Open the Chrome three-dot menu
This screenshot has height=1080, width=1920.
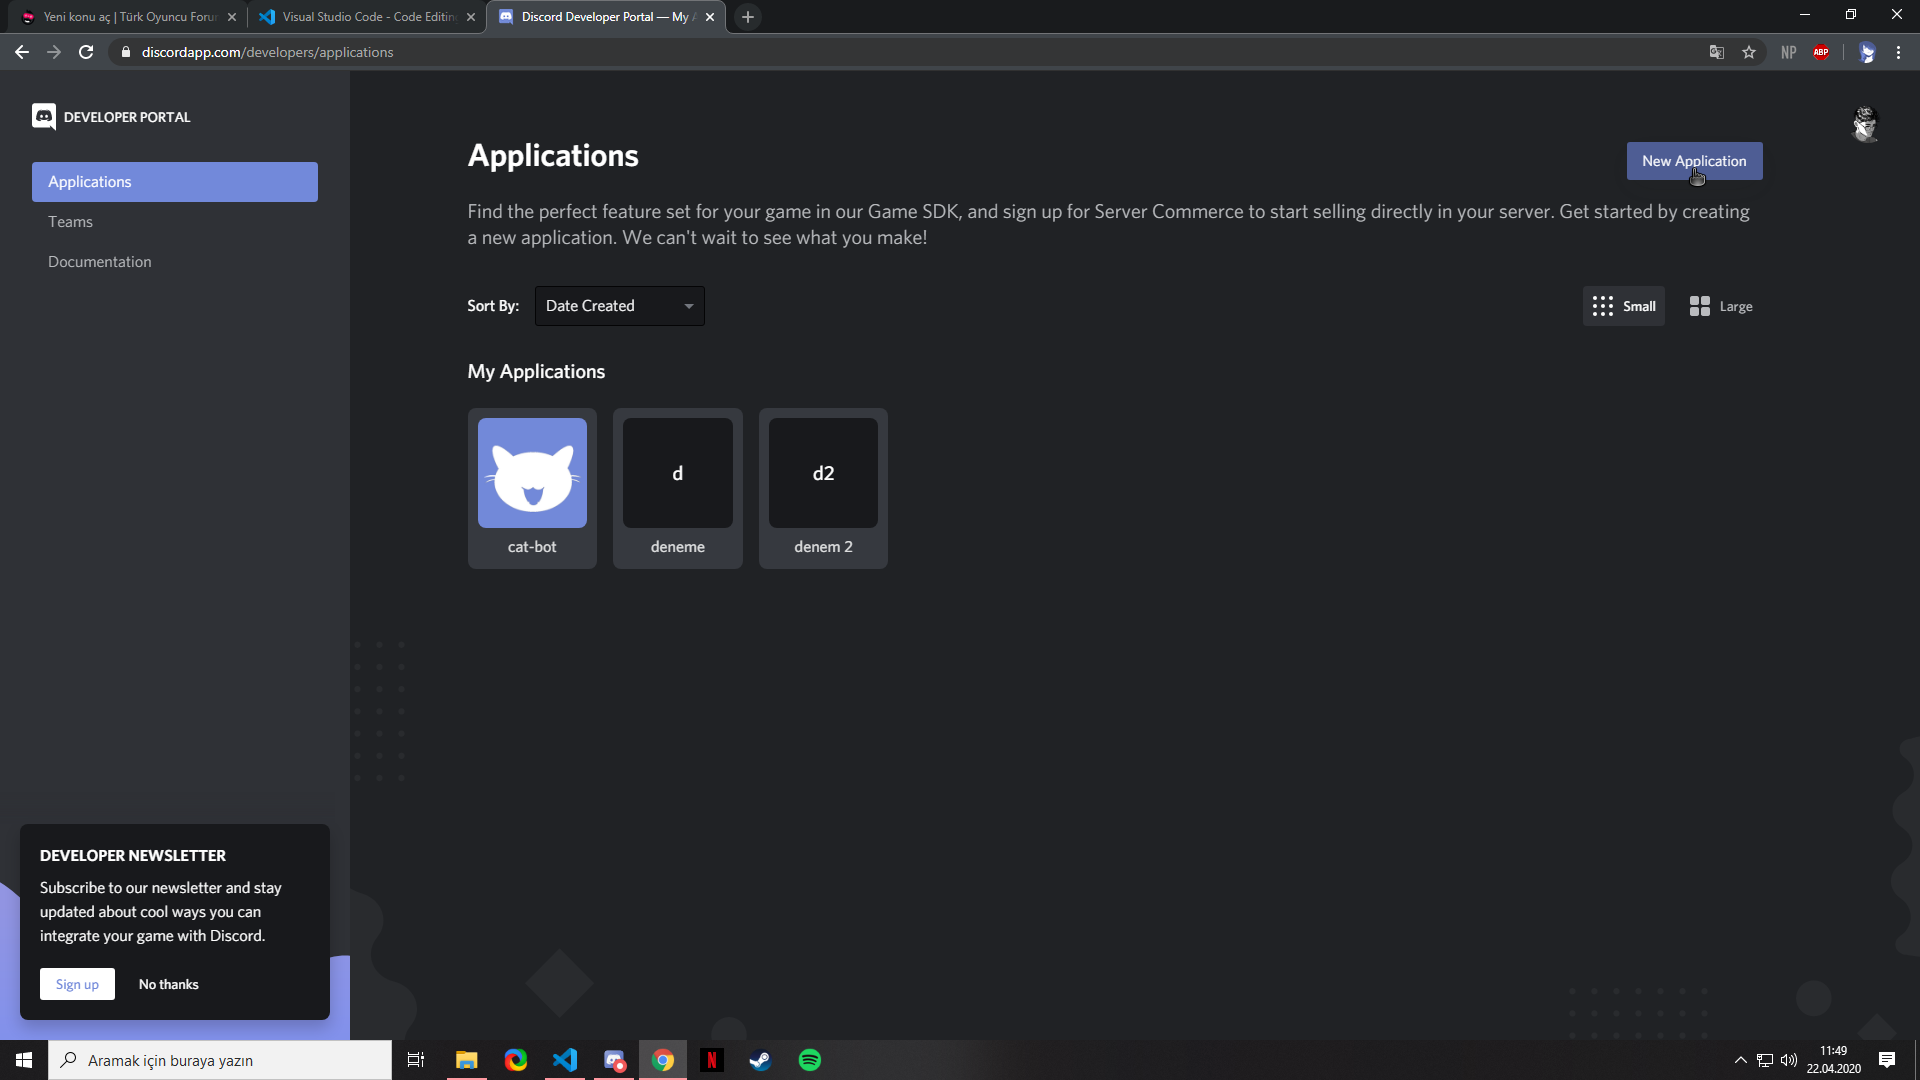coord(1898,52)
